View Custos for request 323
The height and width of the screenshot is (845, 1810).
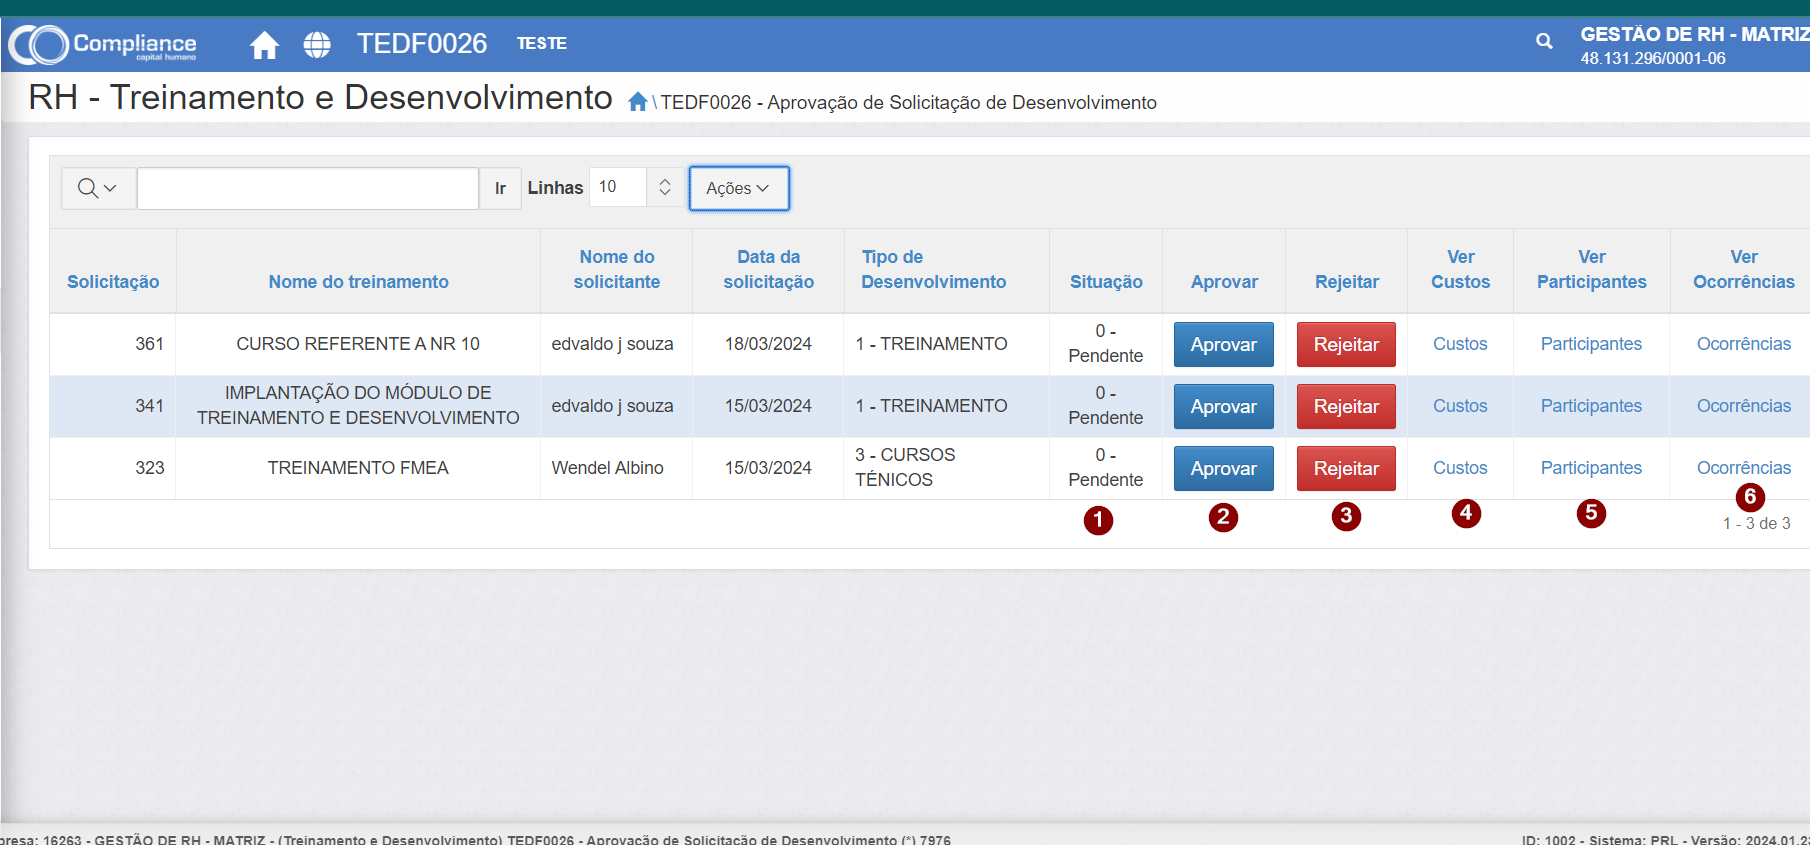coord(1460,468)
